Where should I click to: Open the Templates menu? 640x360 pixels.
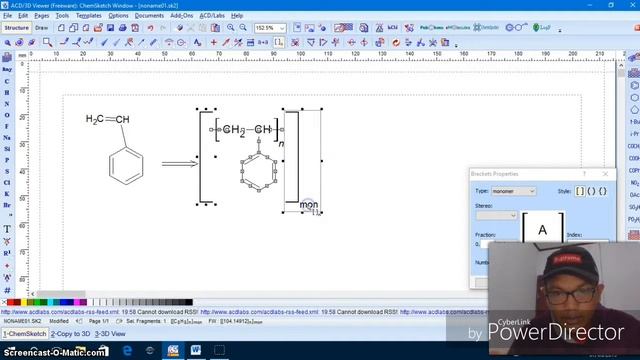[89, 16]
